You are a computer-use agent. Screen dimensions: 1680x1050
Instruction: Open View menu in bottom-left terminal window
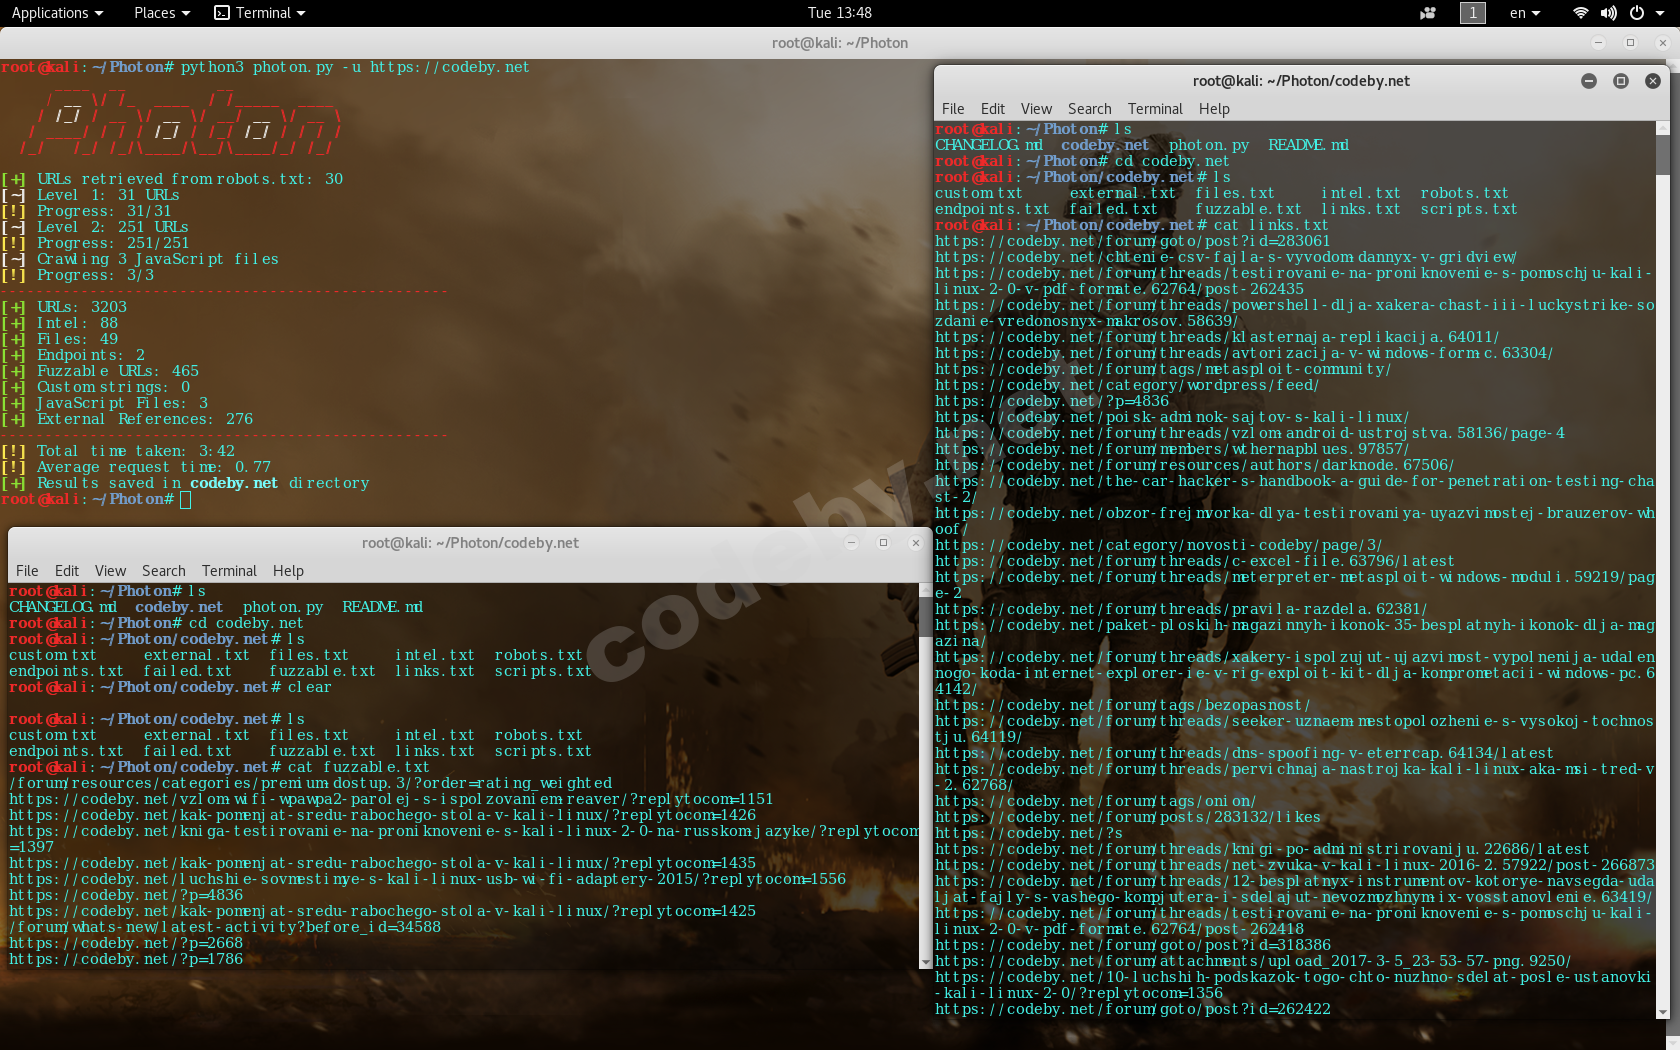(x=110, y=571)
